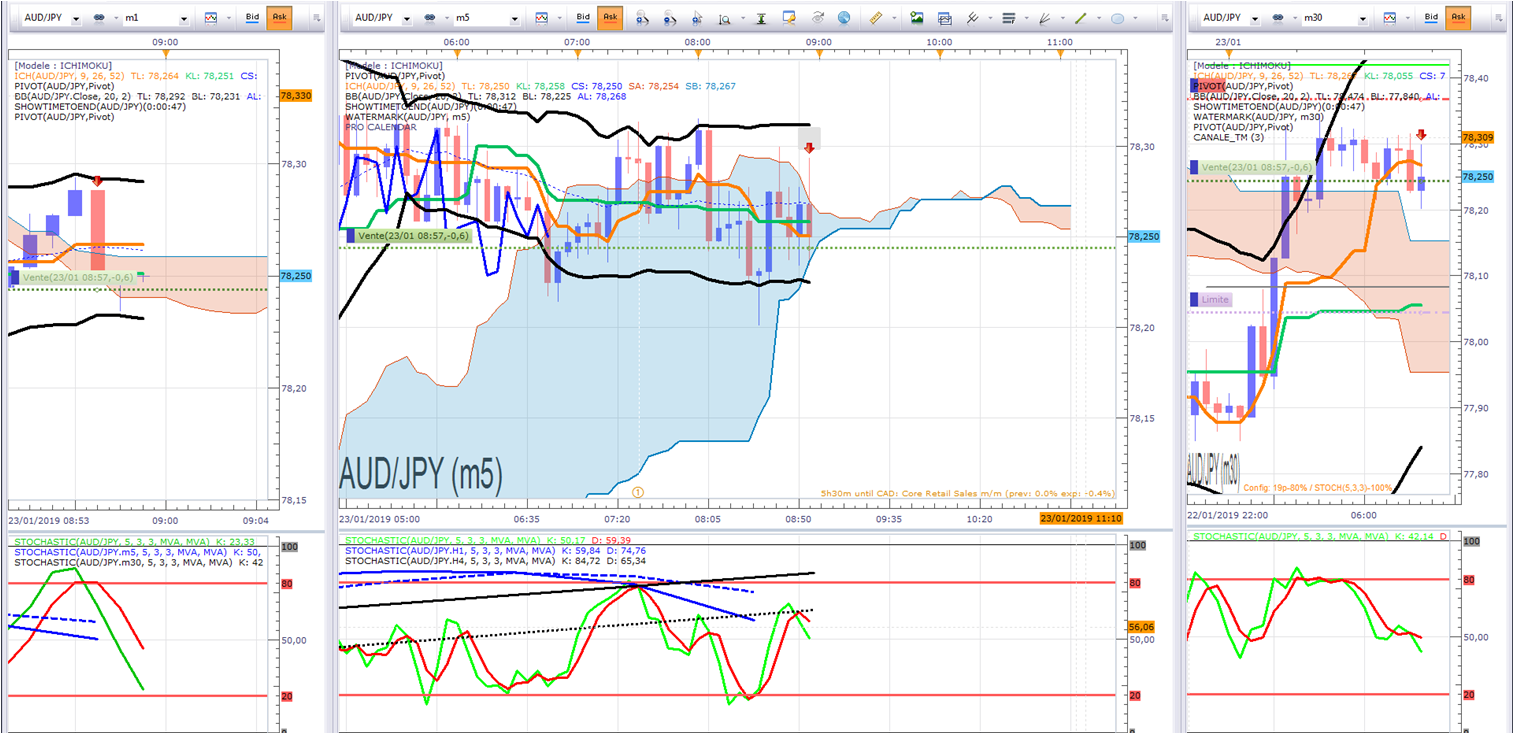Select the fan lines drawing tool

(x=1045, y=18)
